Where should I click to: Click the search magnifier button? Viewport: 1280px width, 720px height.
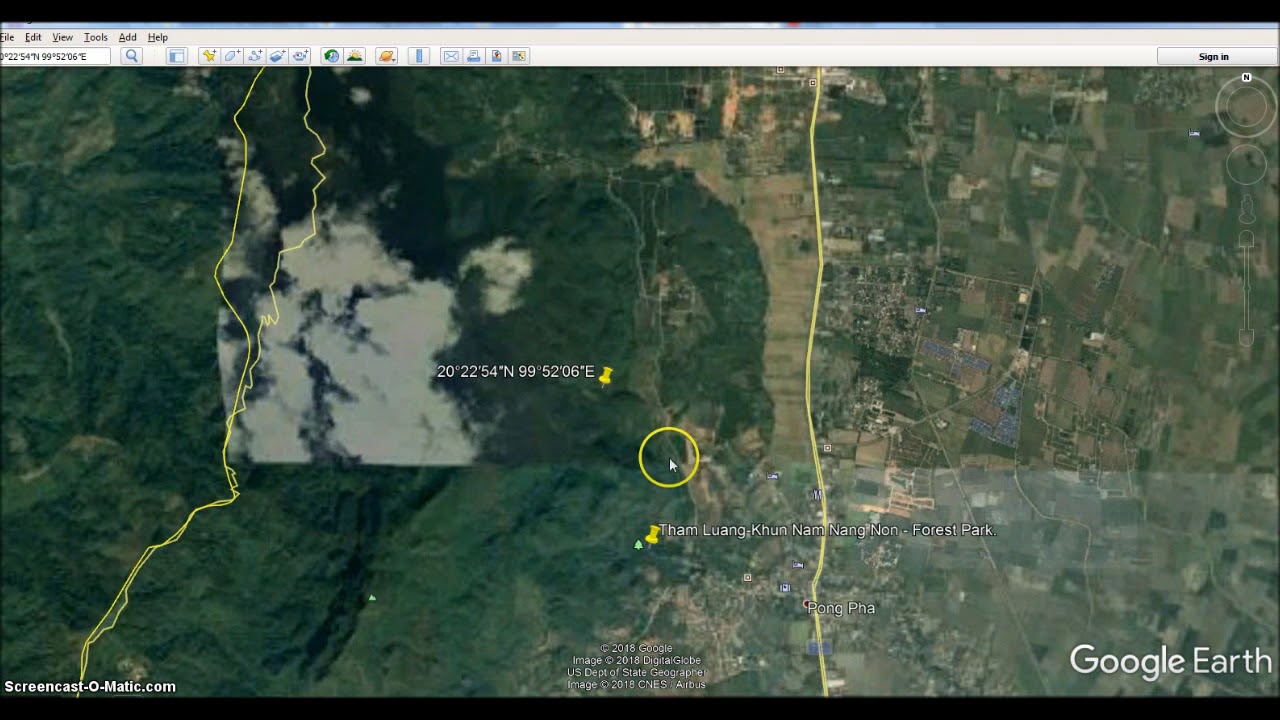(131, 56)
